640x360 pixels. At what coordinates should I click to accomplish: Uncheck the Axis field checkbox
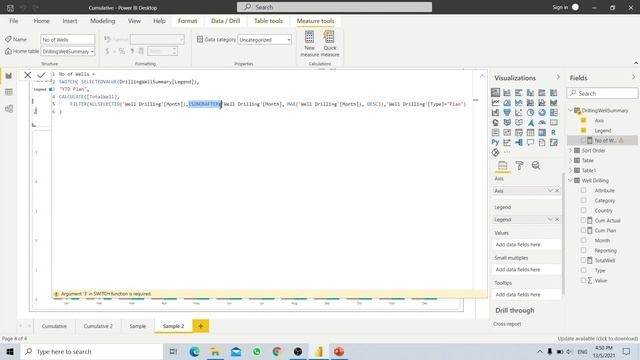[584, 120]
